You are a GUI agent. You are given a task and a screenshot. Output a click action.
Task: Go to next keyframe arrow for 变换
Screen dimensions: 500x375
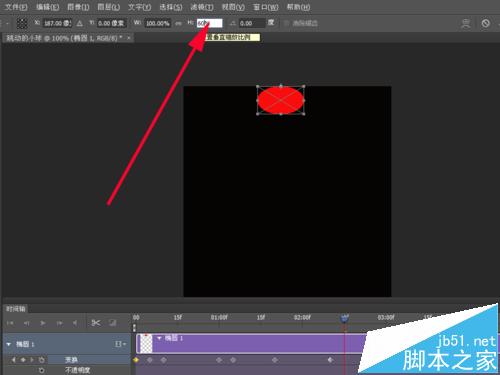(x=32, y=360)
